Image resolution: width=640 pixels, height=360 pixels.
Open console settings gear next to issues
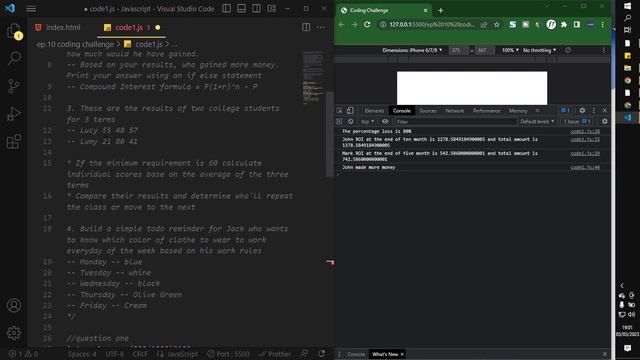[604, 121]
